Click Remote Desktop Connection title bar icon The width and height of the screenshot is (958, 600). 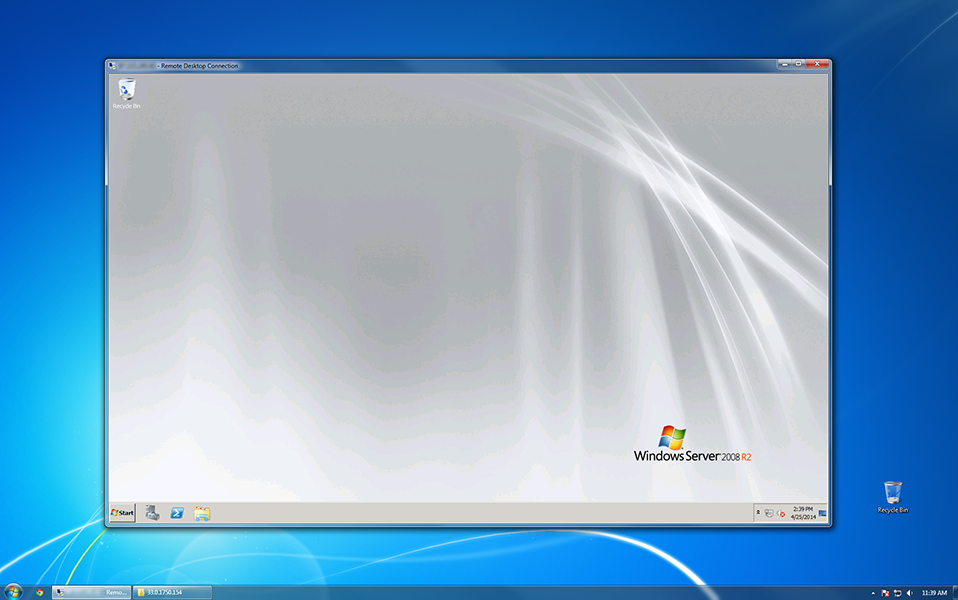[x=112, y=65]
